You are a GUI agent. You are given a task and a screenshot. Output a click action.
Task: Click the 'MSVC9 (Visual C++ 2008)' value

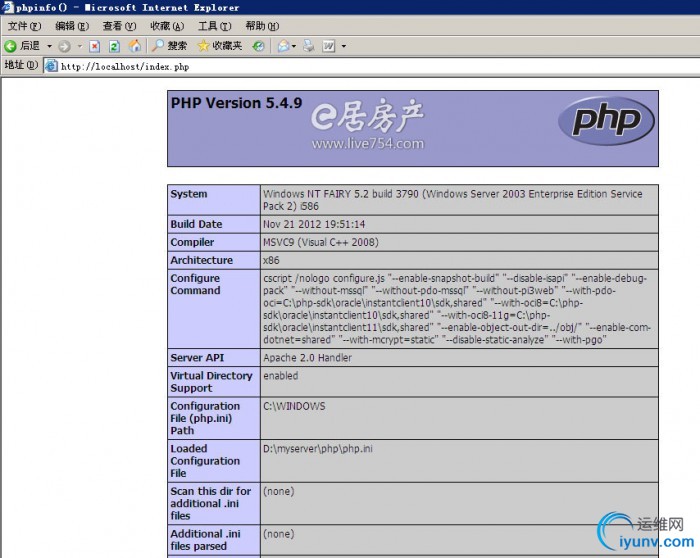point(321,242)
